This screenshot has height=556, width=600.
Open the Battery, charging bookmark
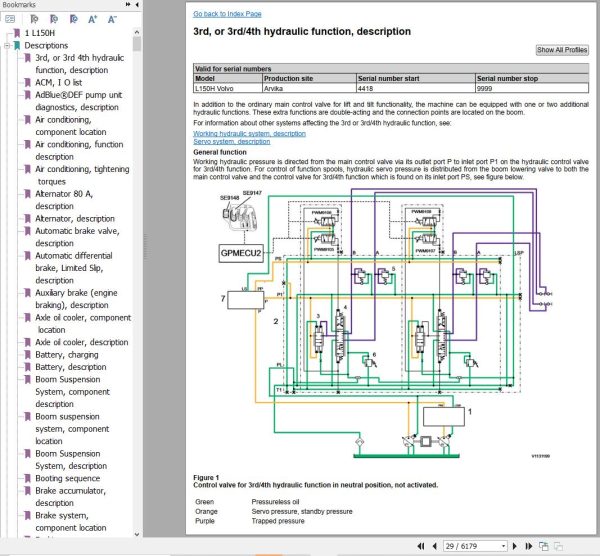coord(67,355)
